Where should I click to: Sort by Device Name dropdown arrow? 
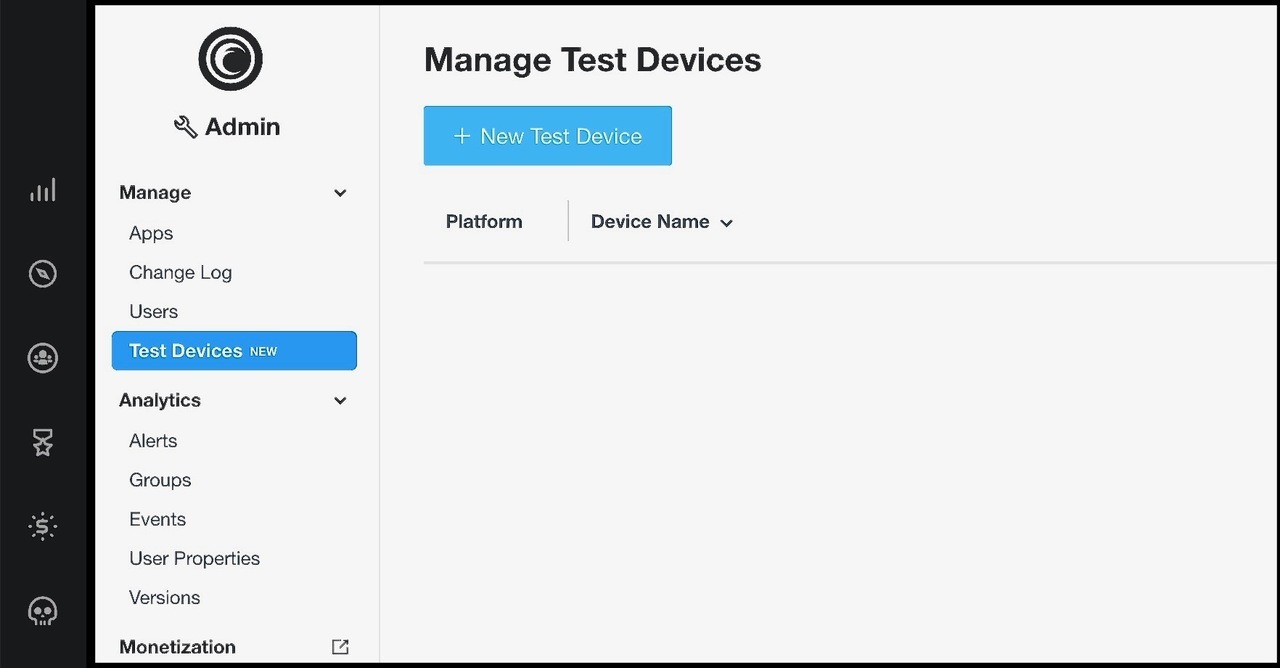(x=727, y=223)
